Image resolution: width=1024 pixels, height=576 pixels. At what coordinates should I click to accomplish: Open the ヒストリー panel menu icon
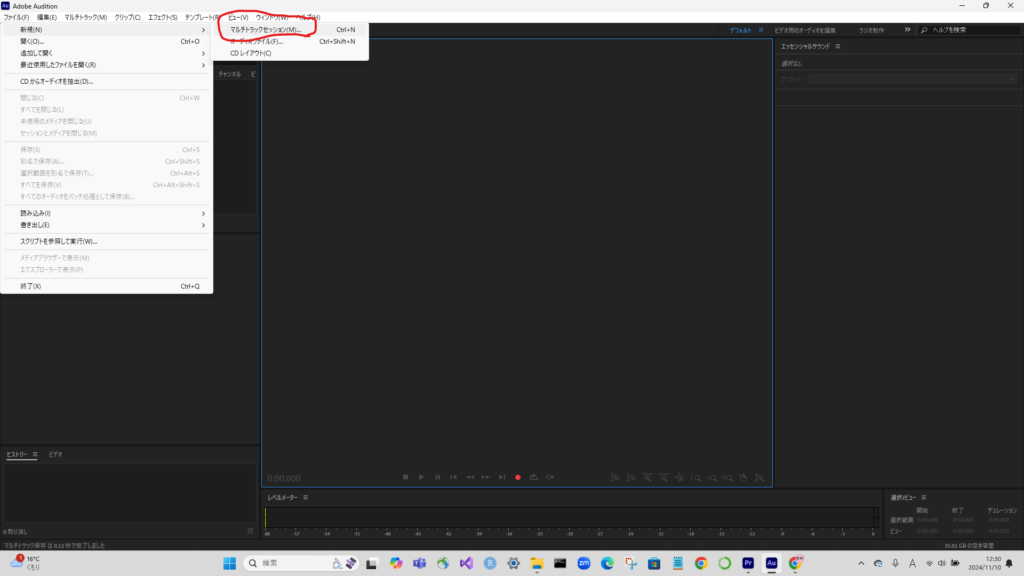tap(36, 454)
